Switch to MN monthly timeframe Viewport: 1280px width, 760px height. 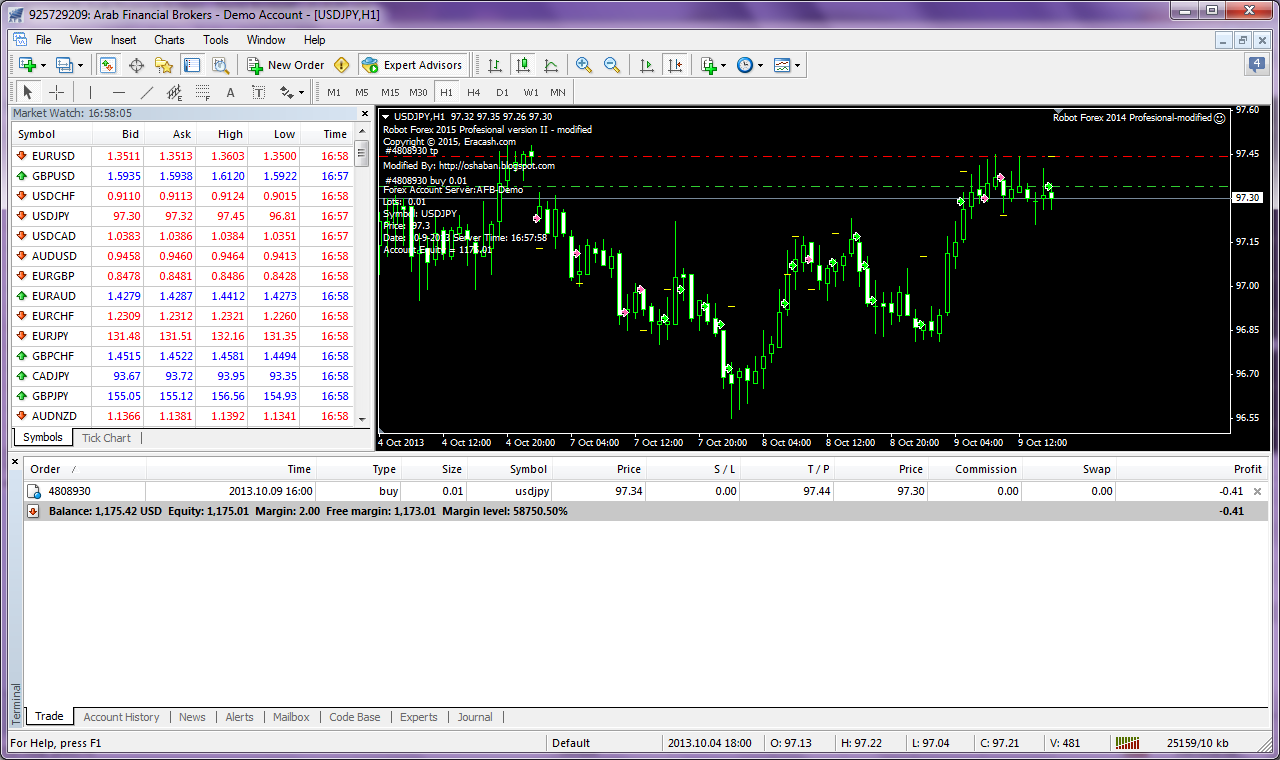coord(558,92)
